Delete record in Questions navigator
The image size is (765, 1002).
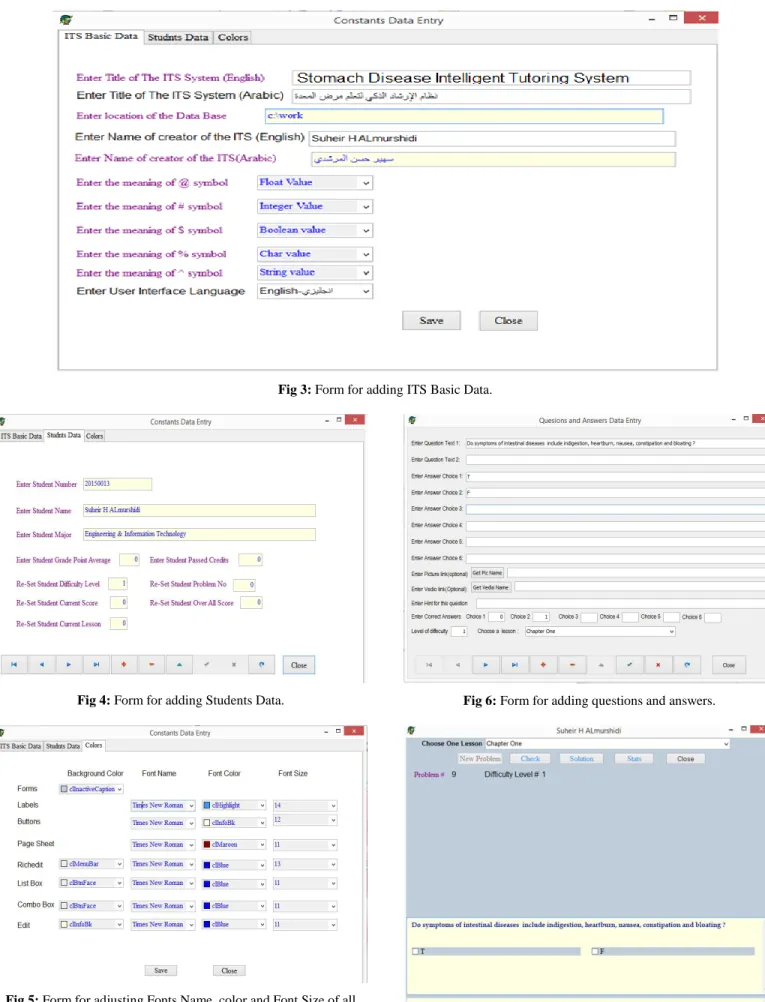[572, 665]
